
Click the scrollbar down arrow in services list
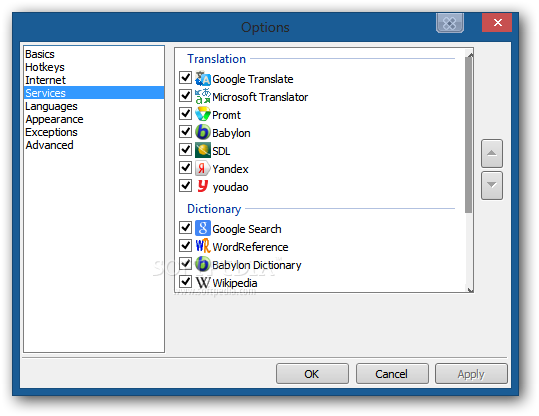[x=470, y=289]
